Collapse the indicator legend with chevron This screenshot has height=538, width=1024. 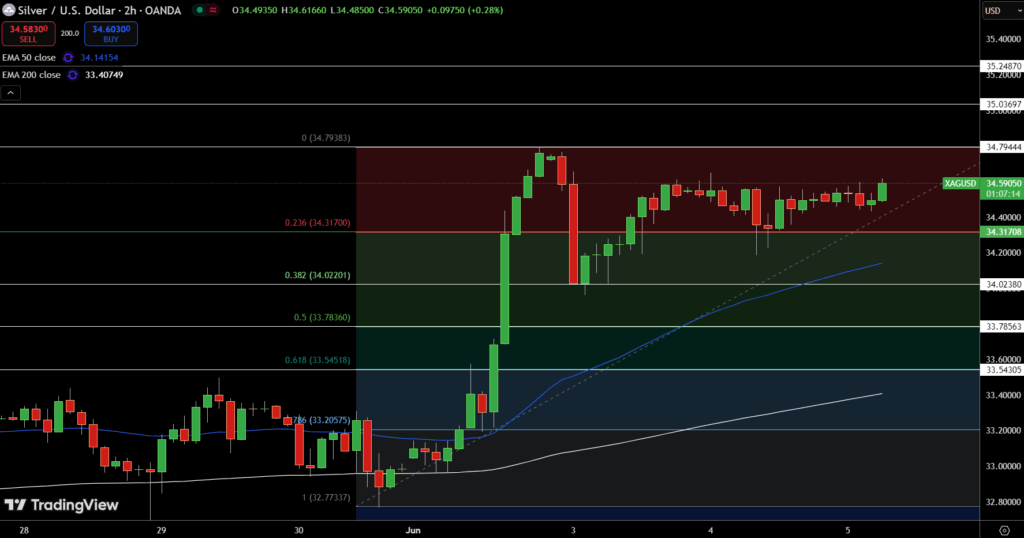(x=10, y=93)
